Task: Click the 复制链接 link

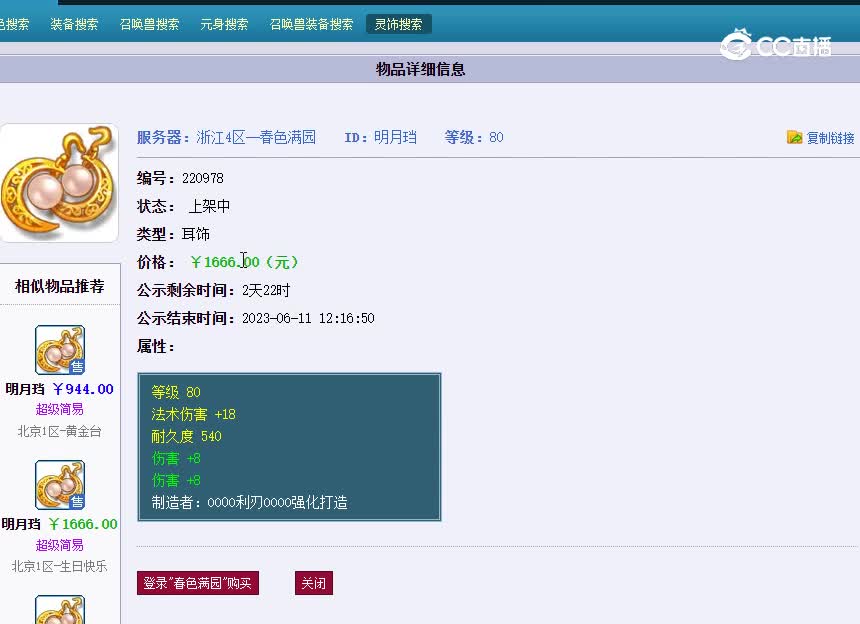Action: [830, 138]
